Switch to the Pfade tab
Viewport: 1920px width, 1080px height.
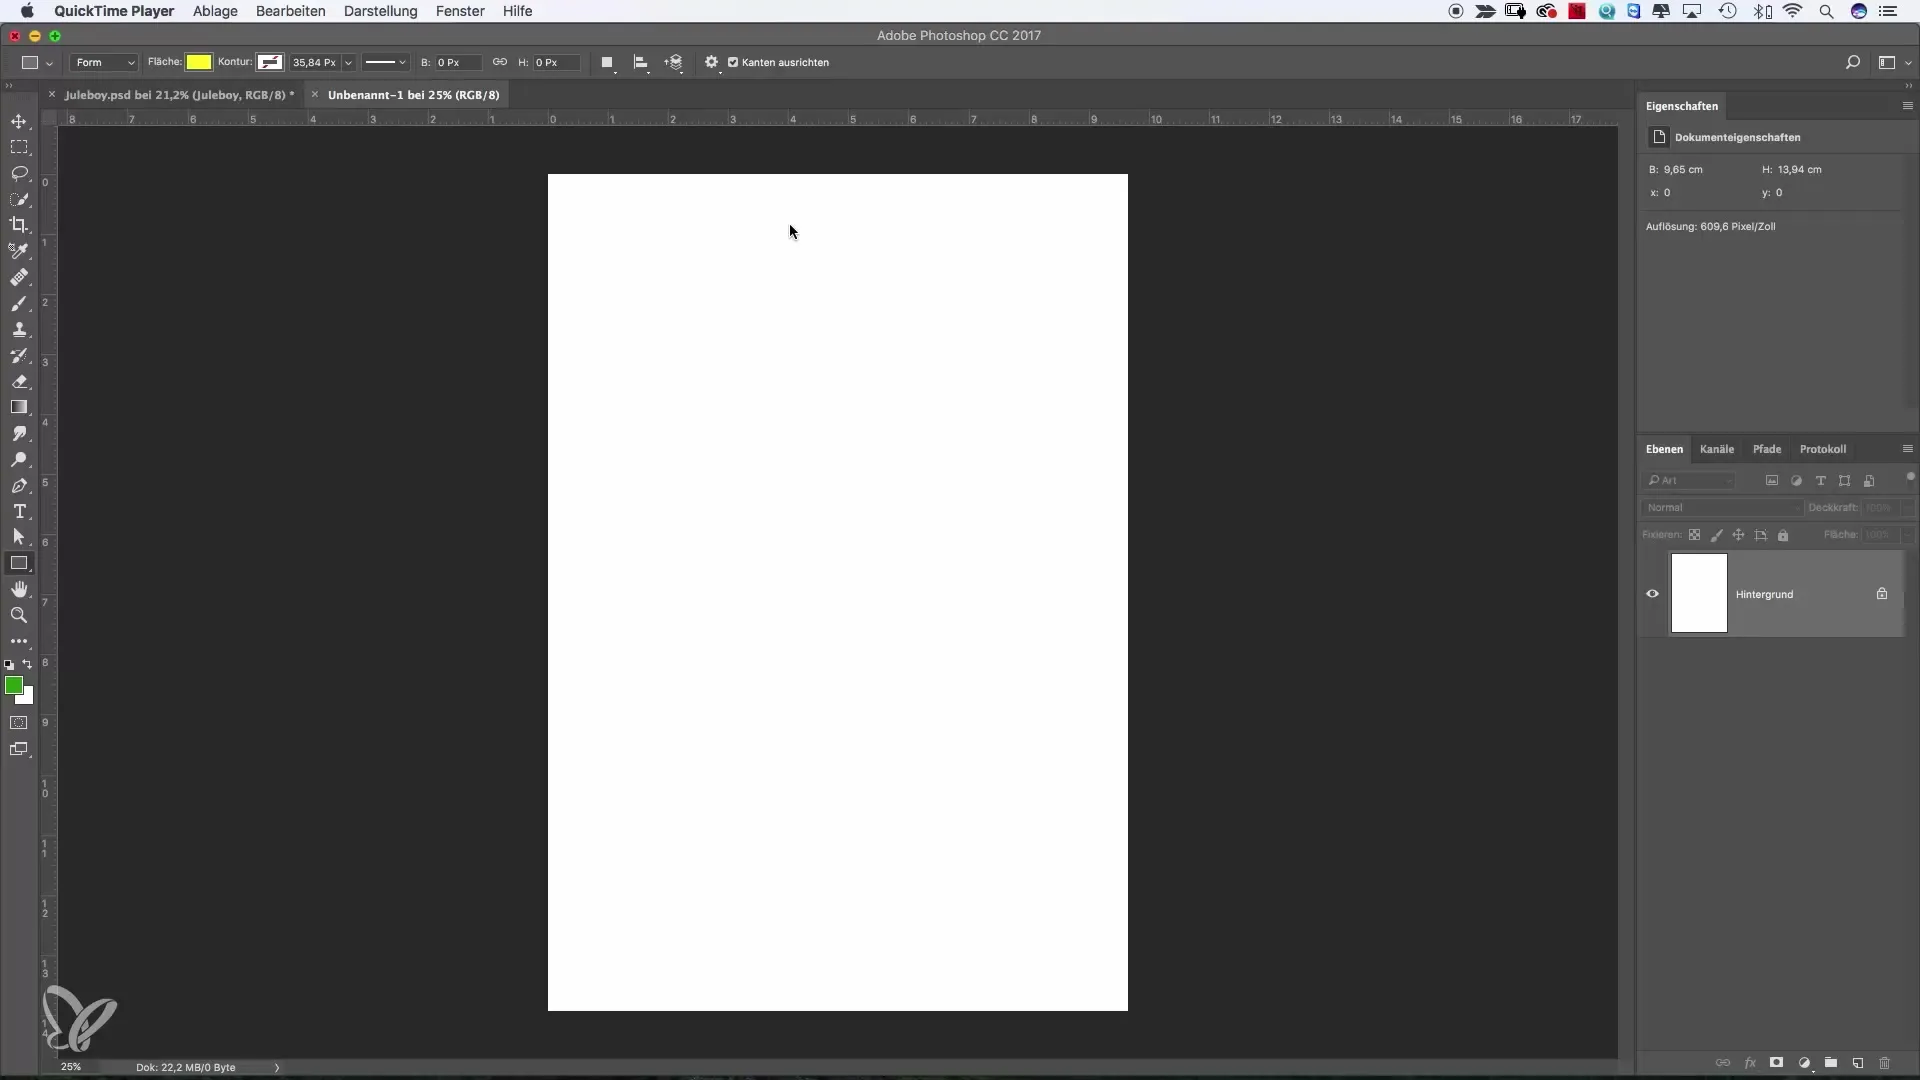click(x=1767, y=449)
